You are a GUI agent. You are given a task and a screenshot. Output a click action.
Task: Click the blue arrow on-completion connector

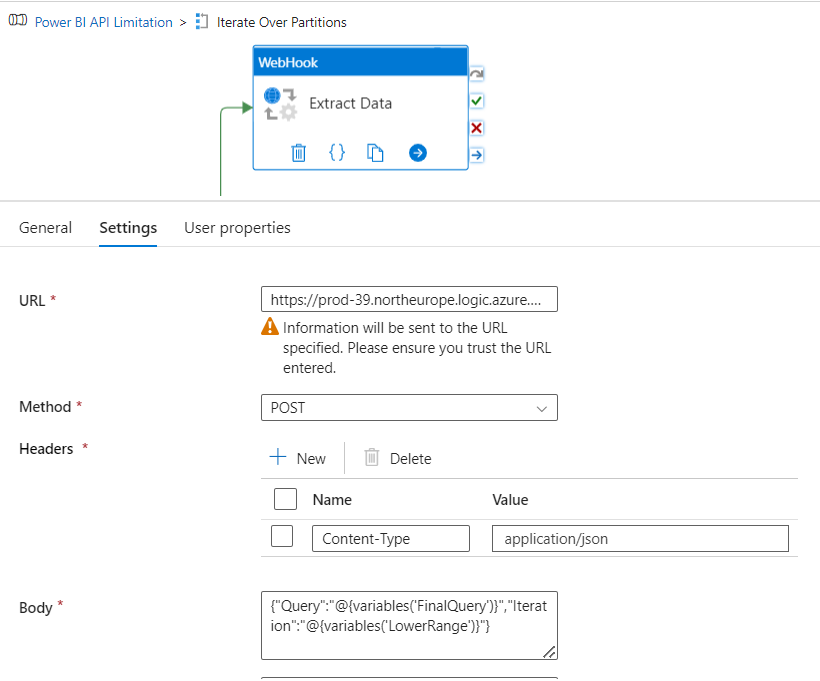[x=477, y=155]
